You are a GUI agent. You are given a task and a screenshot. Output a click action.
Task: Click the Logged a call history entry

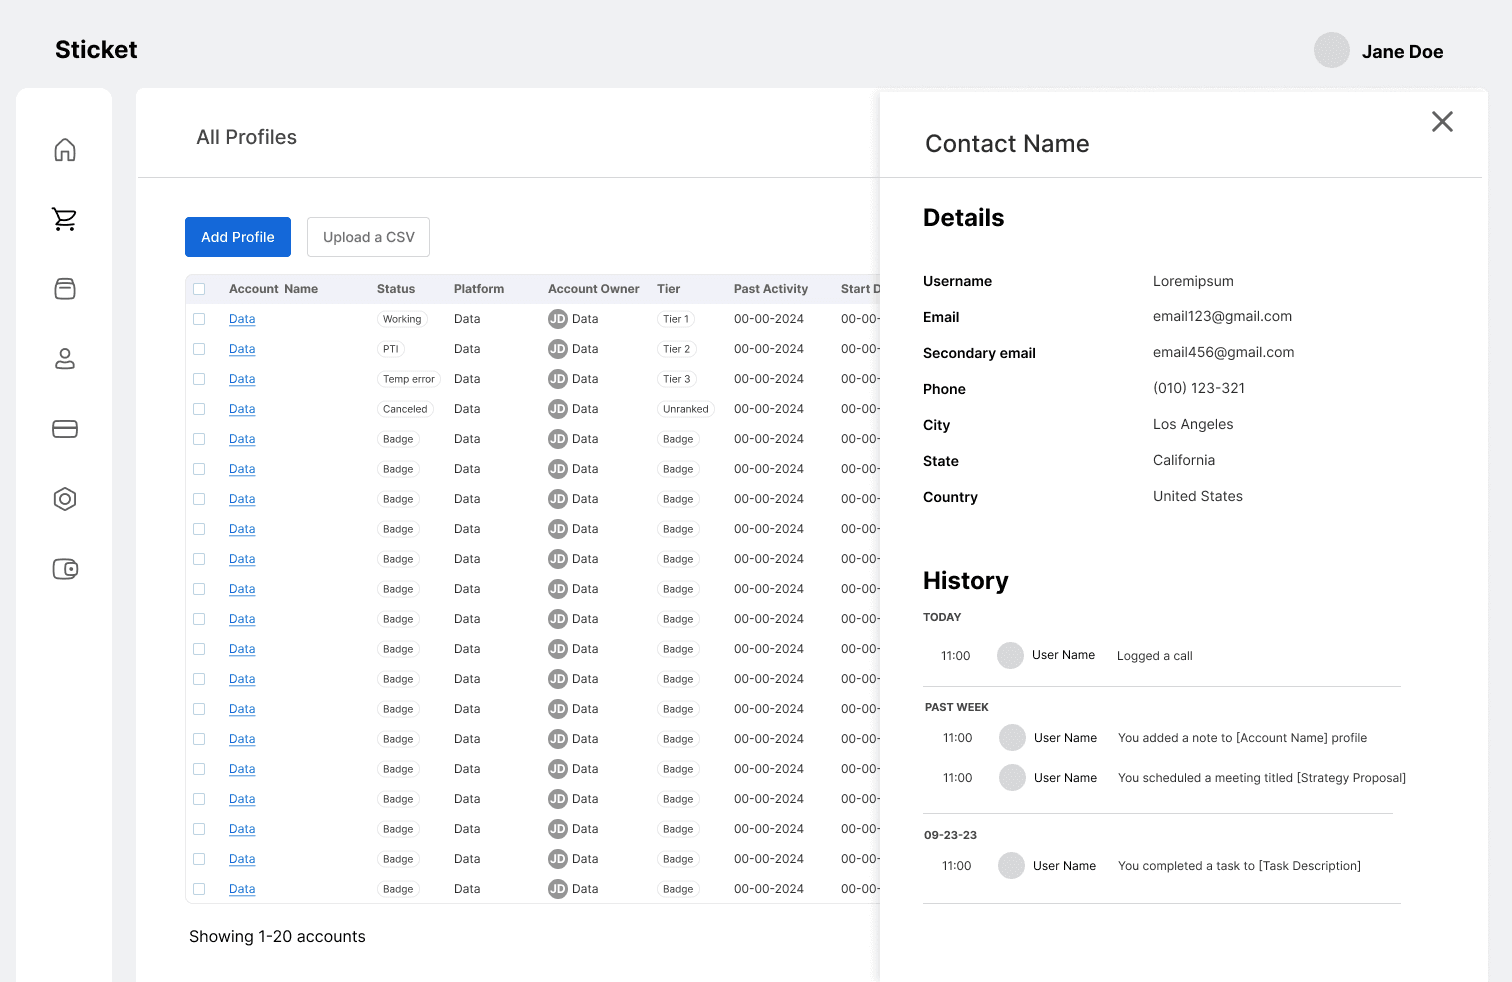1155,656
